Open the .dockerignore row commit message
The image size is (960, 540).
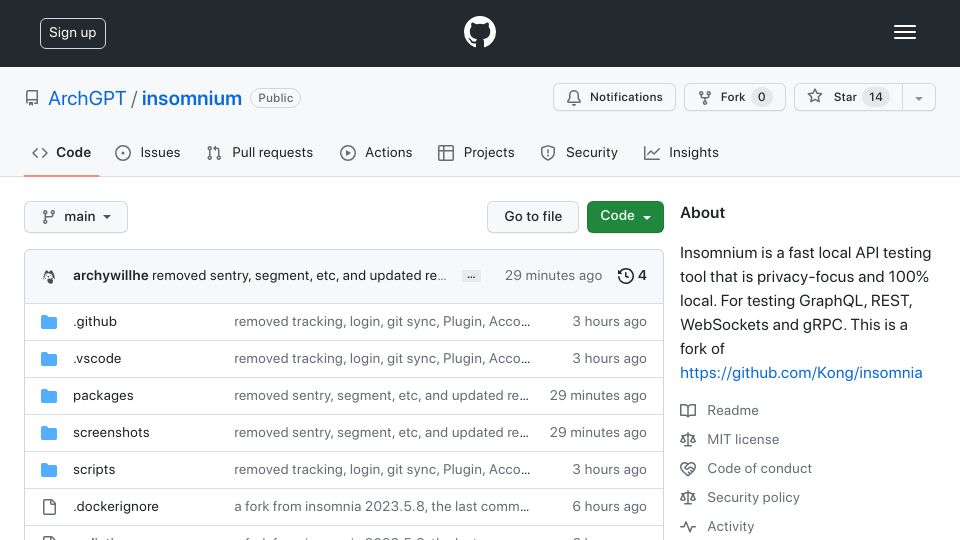381,506
